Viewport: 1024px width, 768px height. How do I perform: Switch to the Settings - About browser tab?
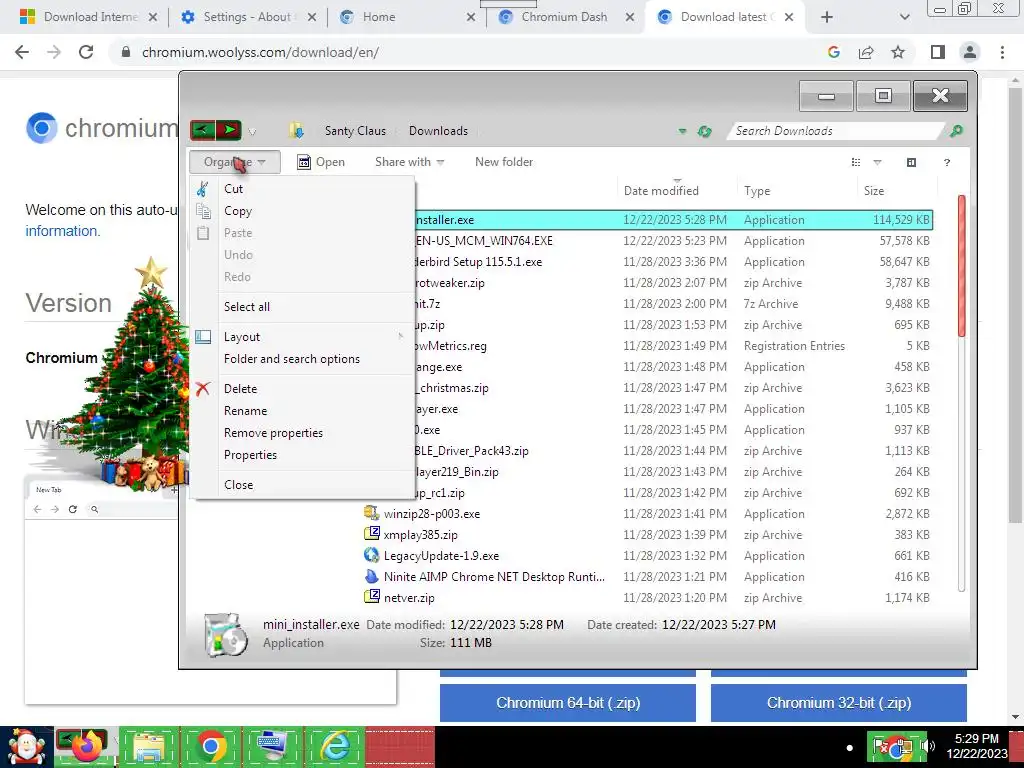tap(247, 17)
